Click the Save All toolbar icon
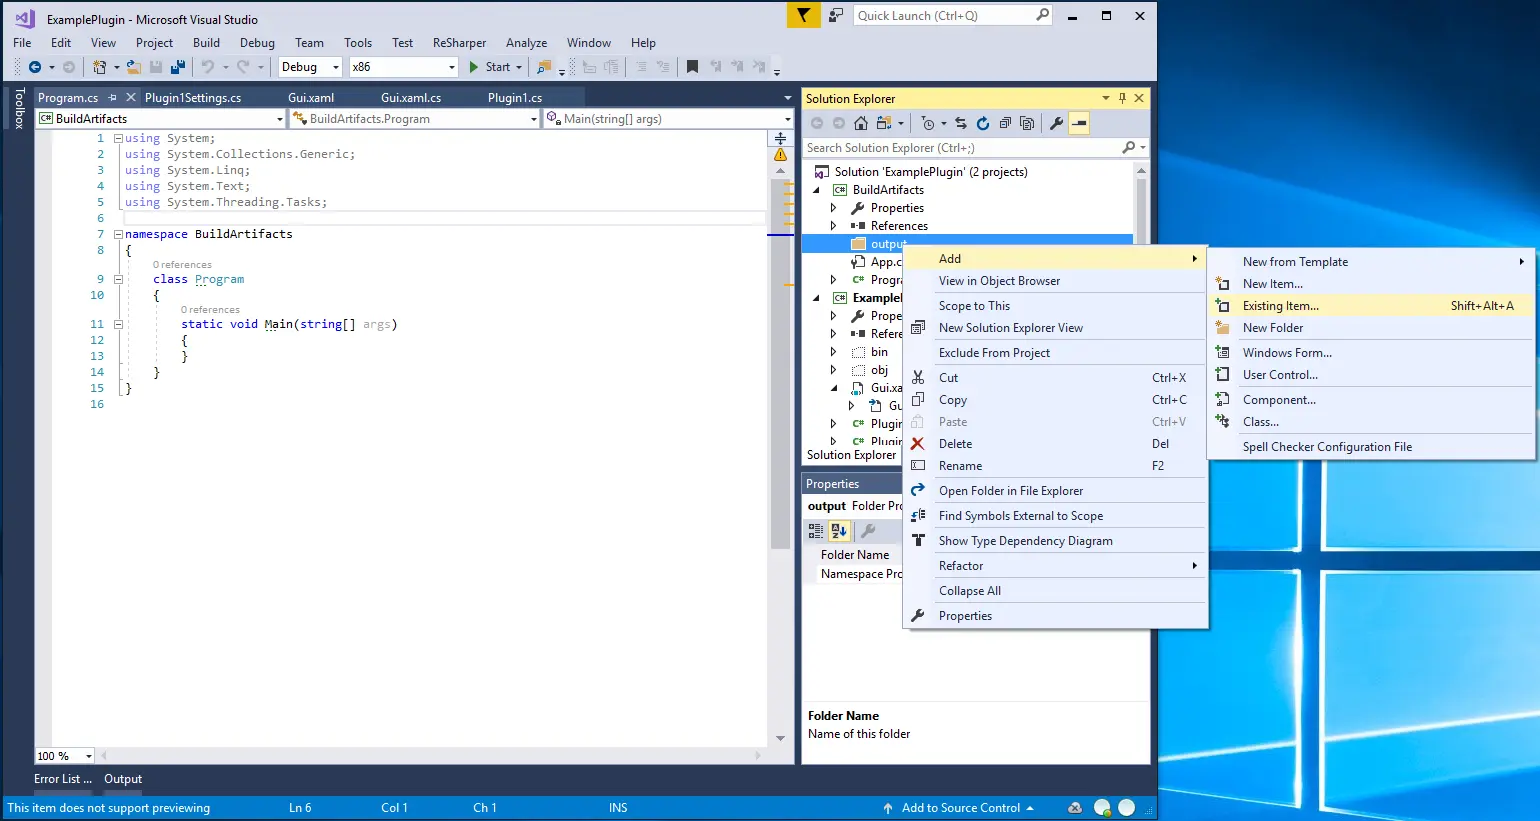1540x821 pixels. click(178, 67)
